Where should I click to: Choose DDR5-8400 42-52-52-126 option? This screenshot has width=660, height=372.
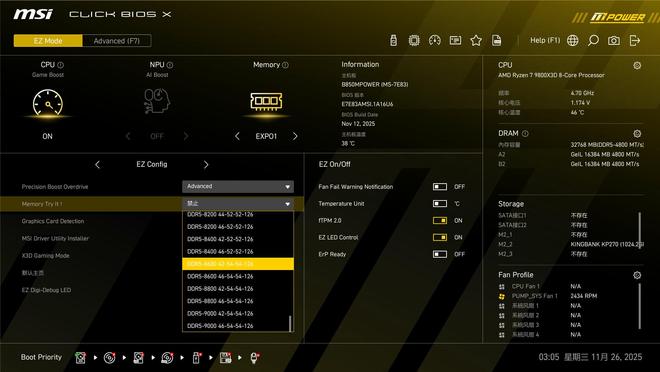click(x=238, y=239)
